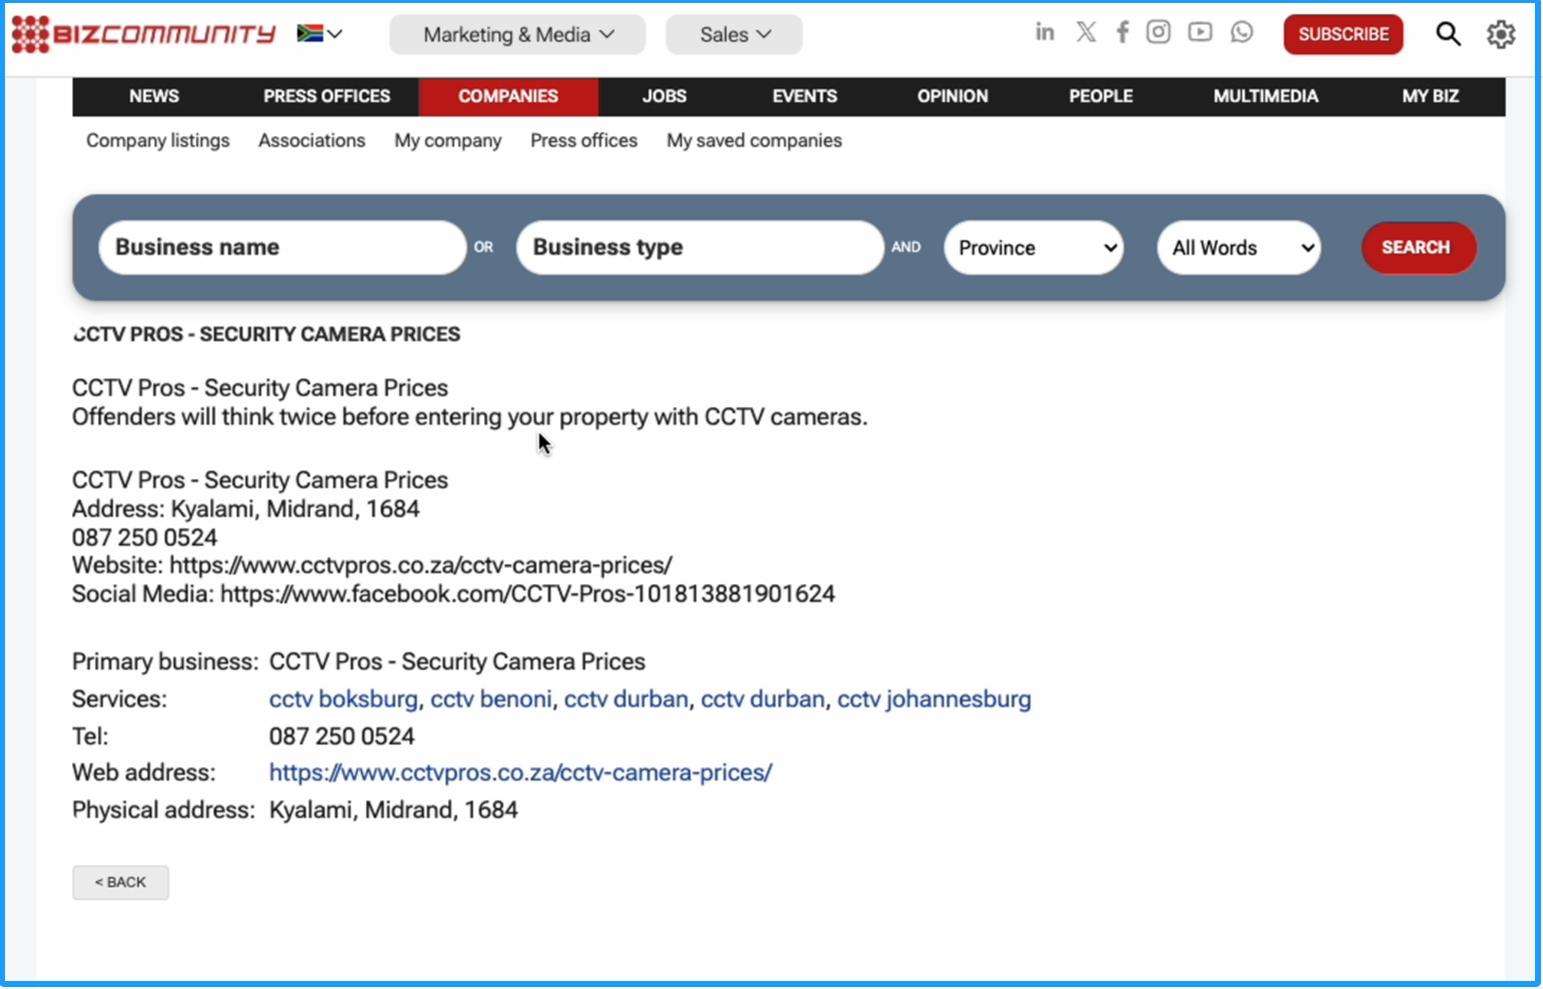The height and width of the screenshot is (989, 1543).
Task: Open Company listings submenu link
Action: click(x=158, y=141)
